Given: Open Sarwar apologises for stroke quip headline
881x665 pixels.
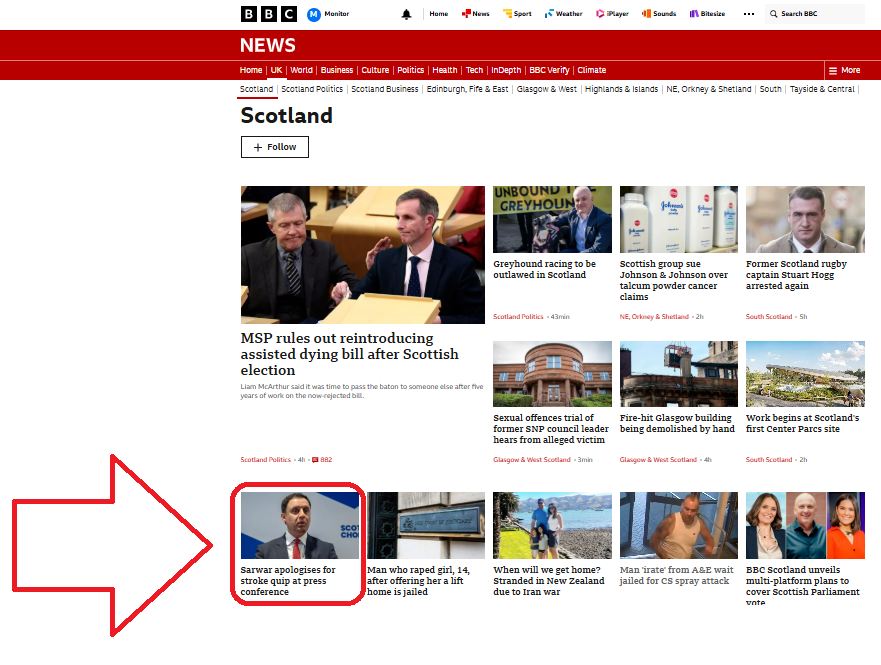Looking at the screenshot, I should point(288,581).
